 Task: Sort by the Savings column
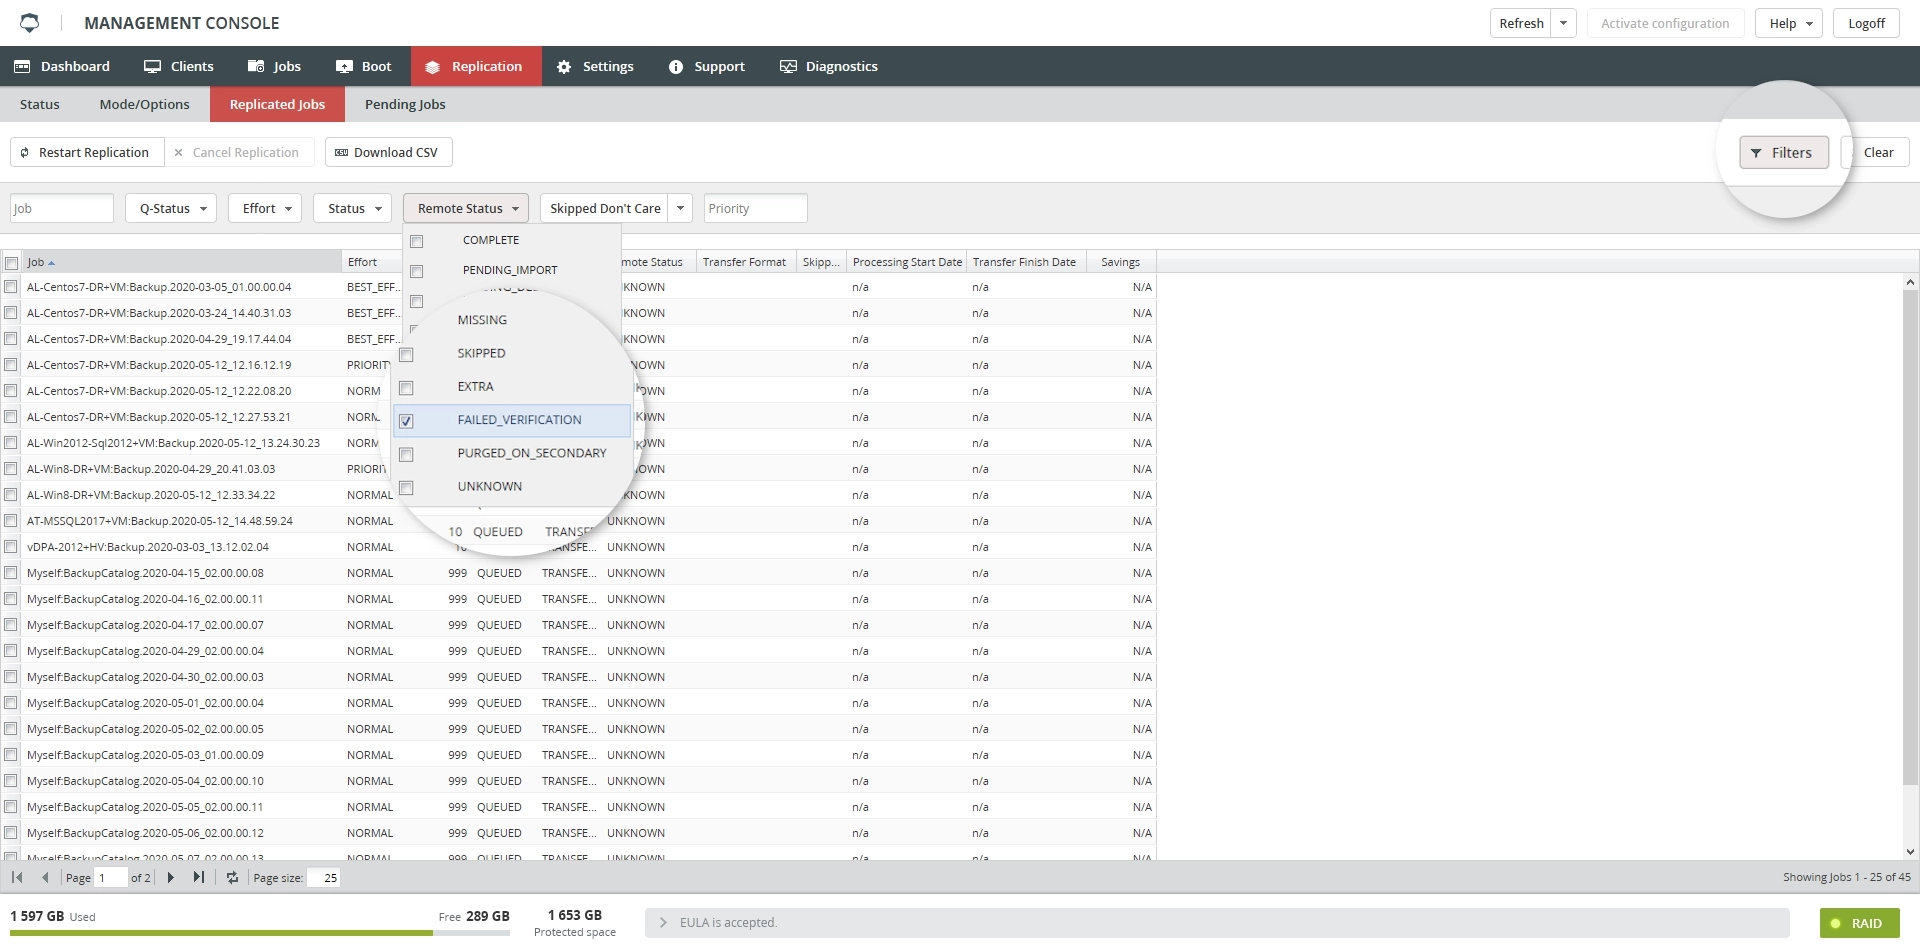[1120, 262]
